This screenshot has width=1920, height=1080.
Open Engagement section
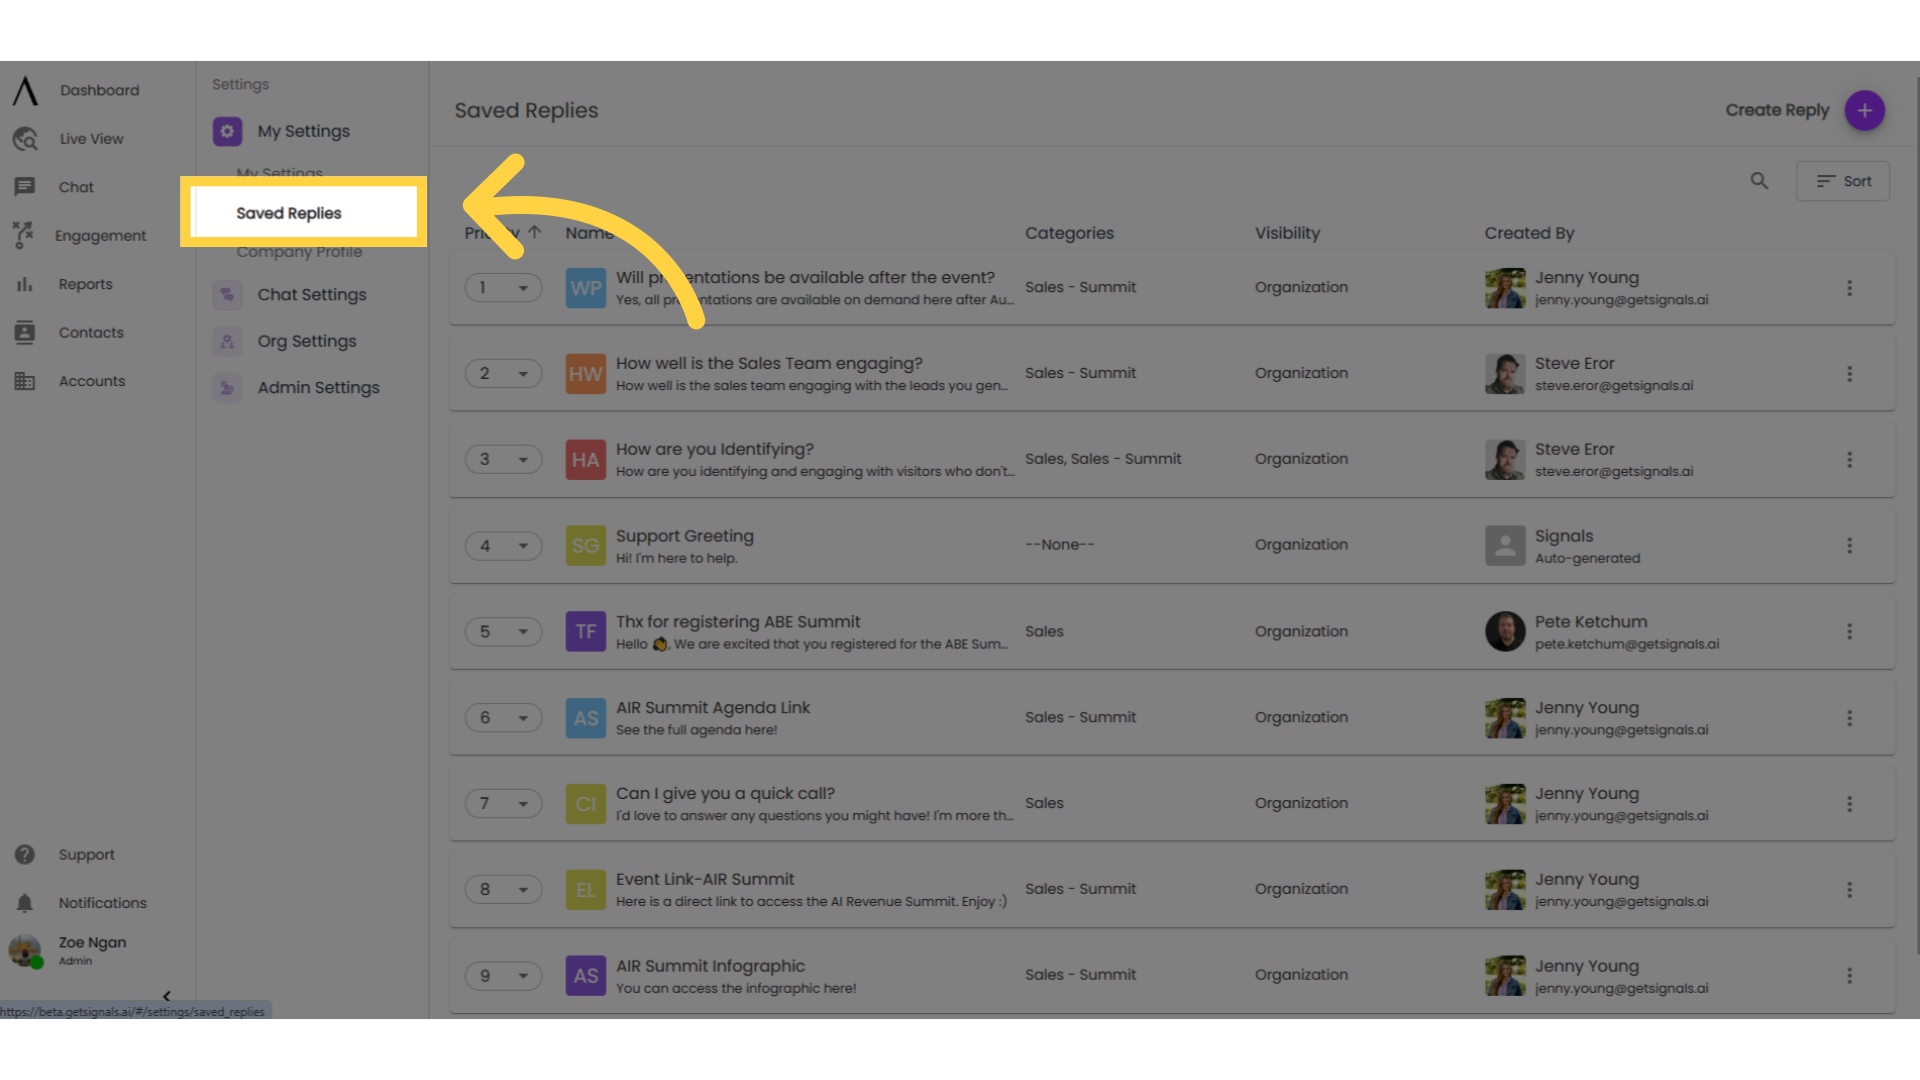tap(99, 235)
